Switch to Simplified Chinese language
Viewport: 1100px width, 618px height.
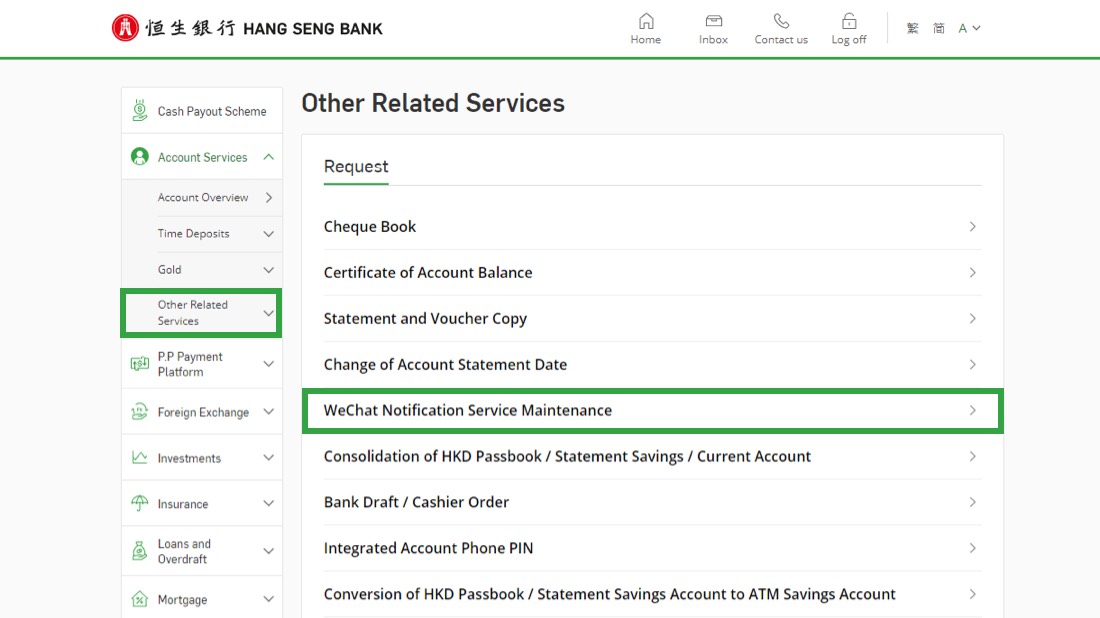point(939,28)
